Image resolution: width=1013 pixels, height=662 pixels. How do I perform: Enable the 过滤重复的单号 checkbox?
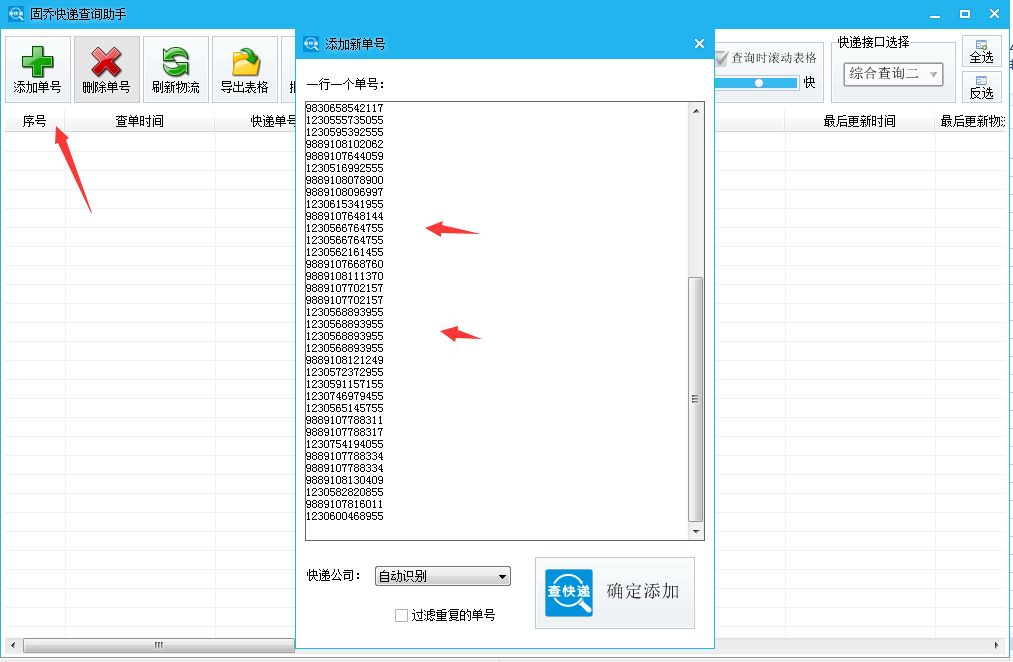point(401,616)
